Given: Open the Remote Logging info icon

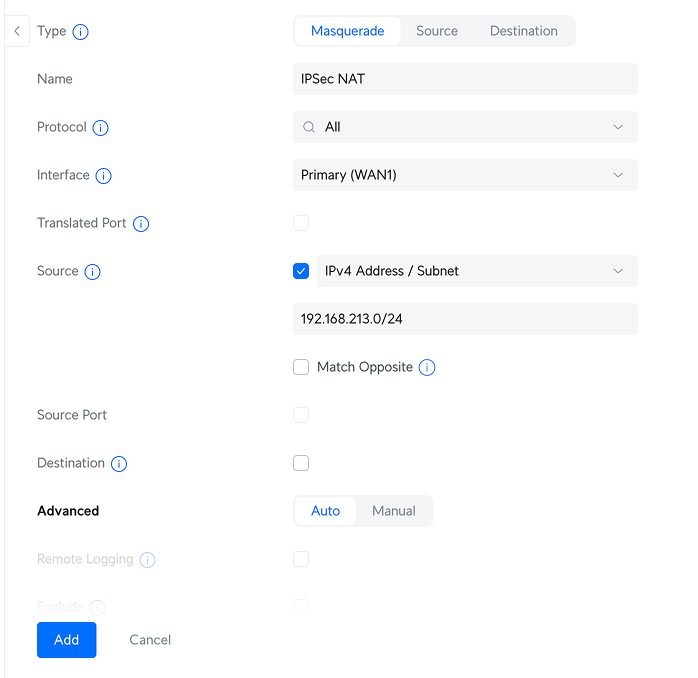Looking at the screenshot, I should (147, 560).
